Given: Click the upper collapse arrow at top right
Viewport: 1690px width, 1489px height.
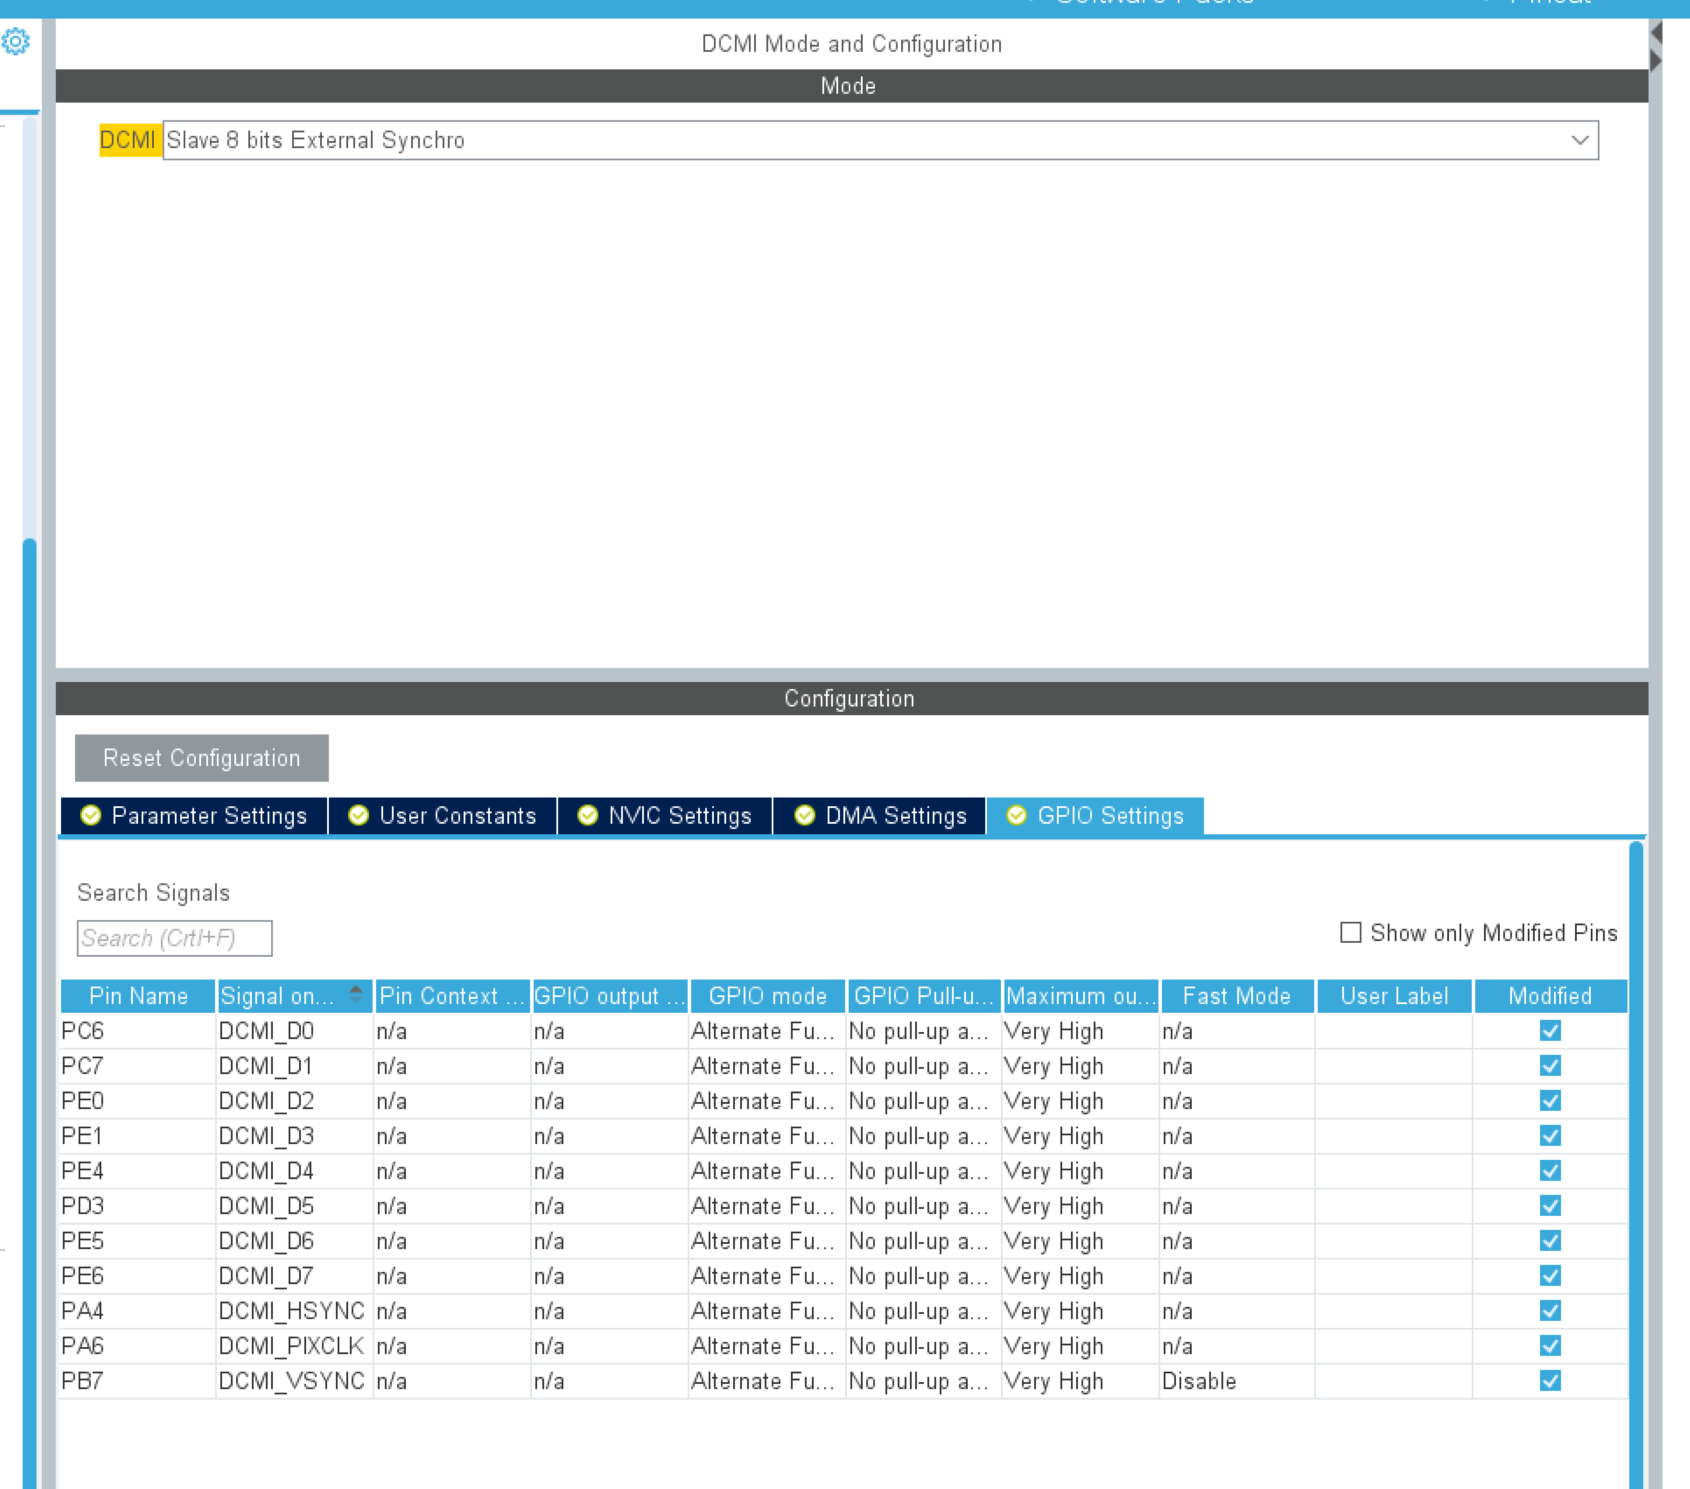Looking at the screenshot, I should [x=1657, y=33].
